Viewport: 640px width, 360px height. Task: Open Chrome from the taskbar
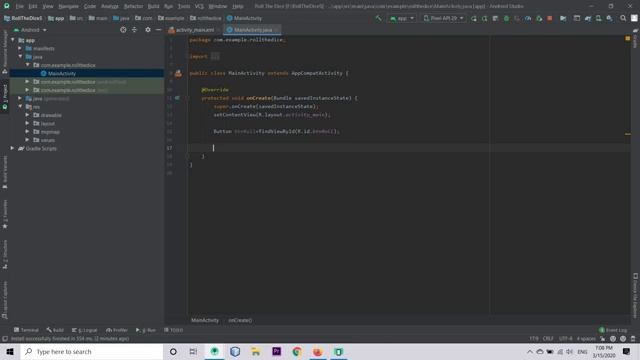click(x=297, y=351)
